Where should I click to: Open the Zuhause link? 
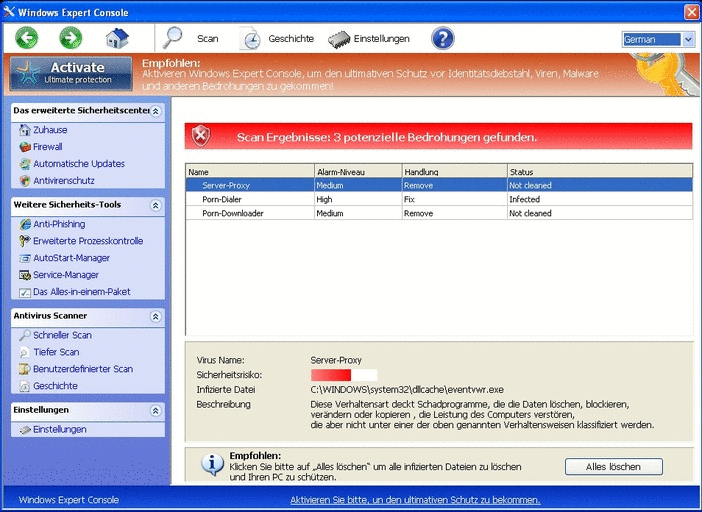pos(50,130)
